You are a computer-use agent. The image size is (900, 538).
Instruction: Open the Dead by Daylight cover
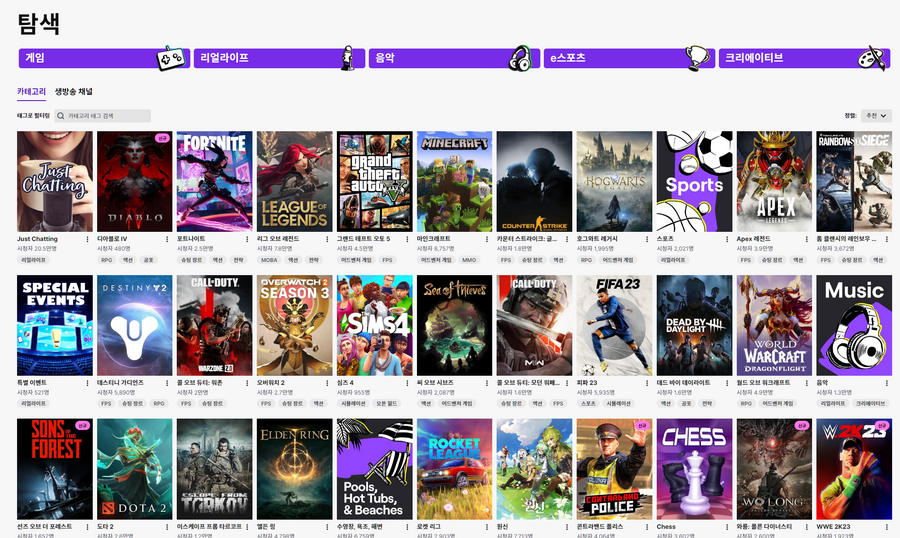click(695, 326)
